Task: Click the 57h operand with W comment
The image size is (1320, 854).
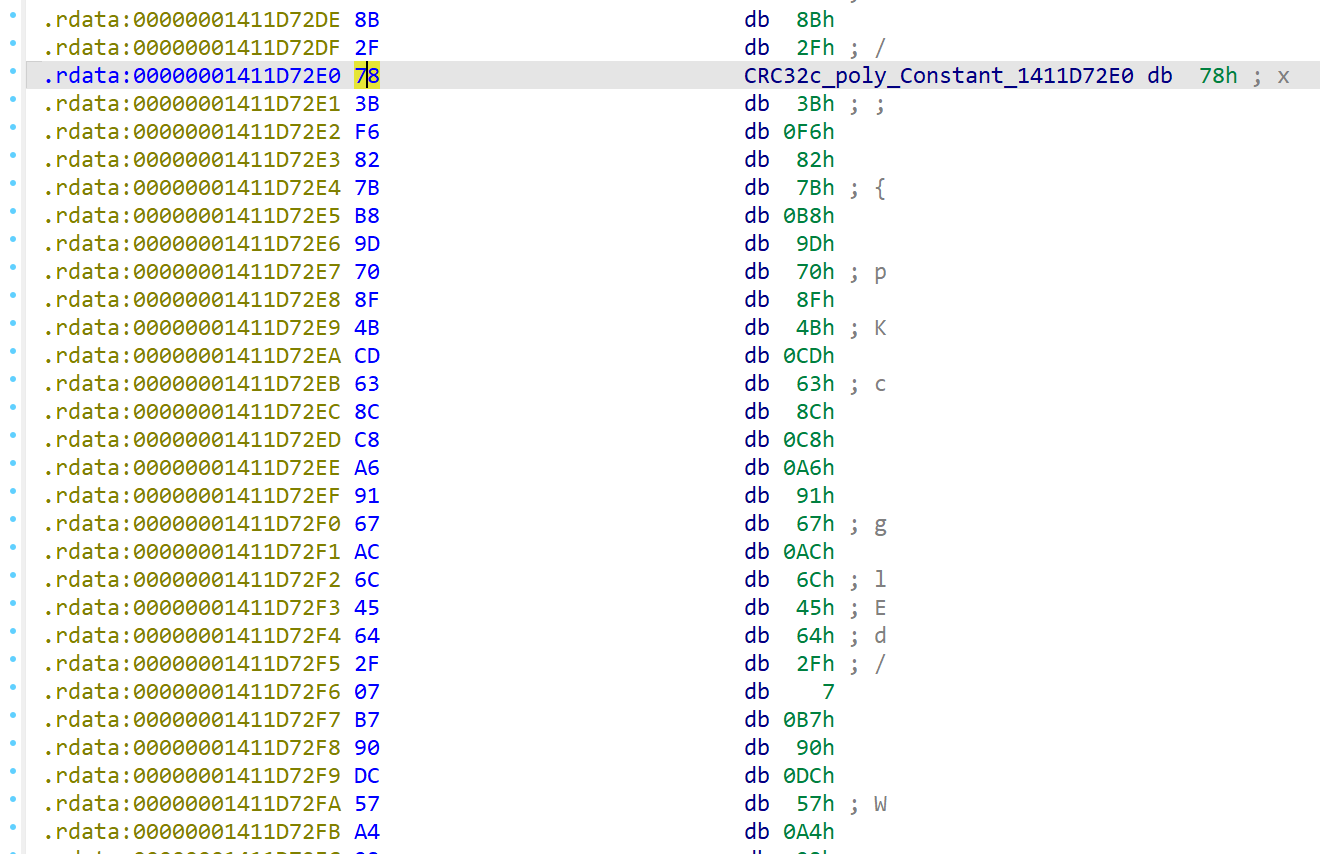Action: [x=814, y=804]
